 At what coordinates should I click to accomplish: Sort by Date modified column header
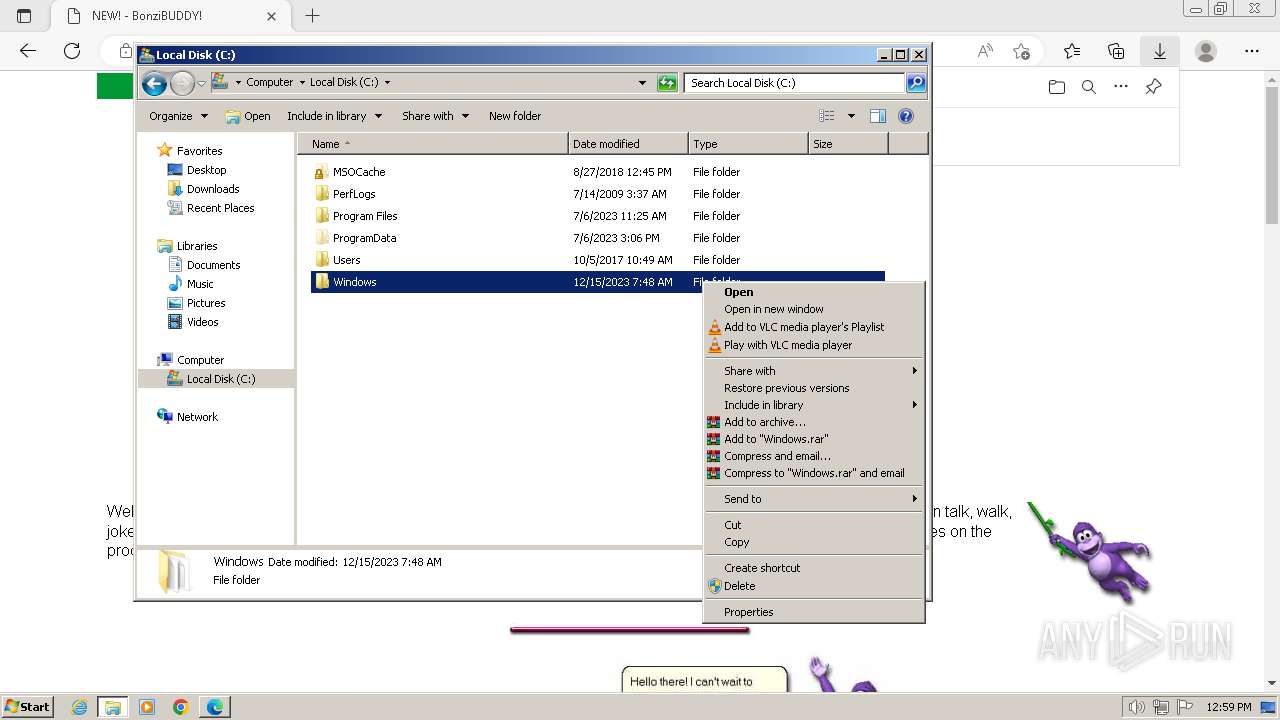628,144
